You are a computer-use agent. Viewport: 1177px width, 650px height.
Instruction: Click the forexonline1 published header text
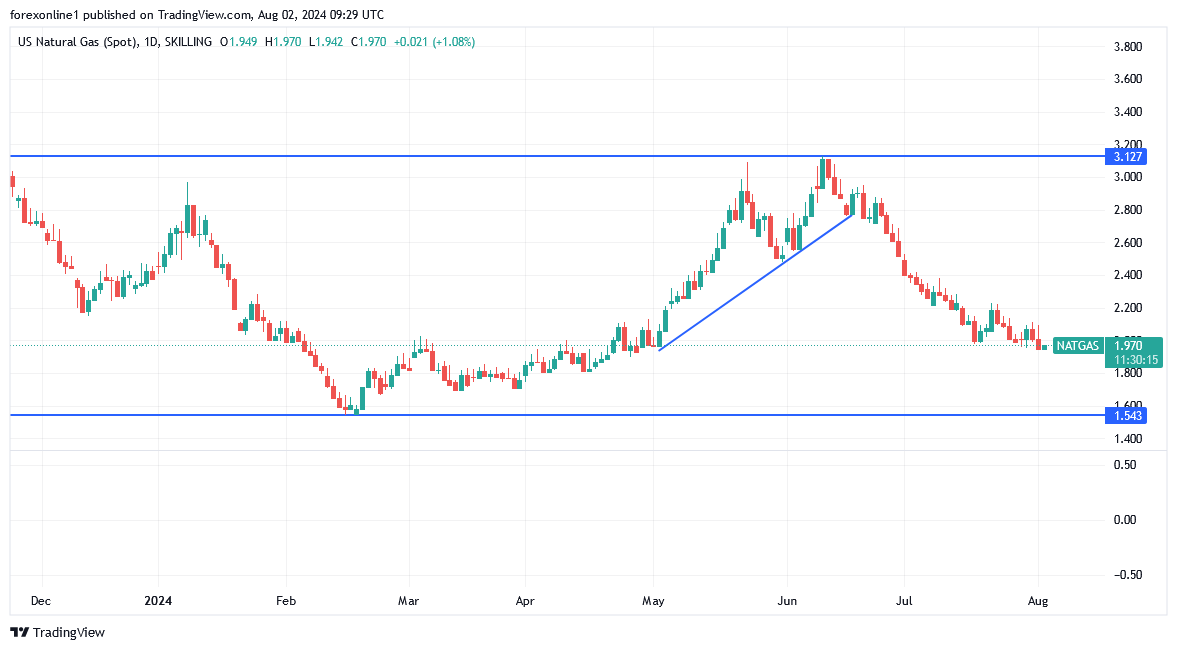[197, 14]
